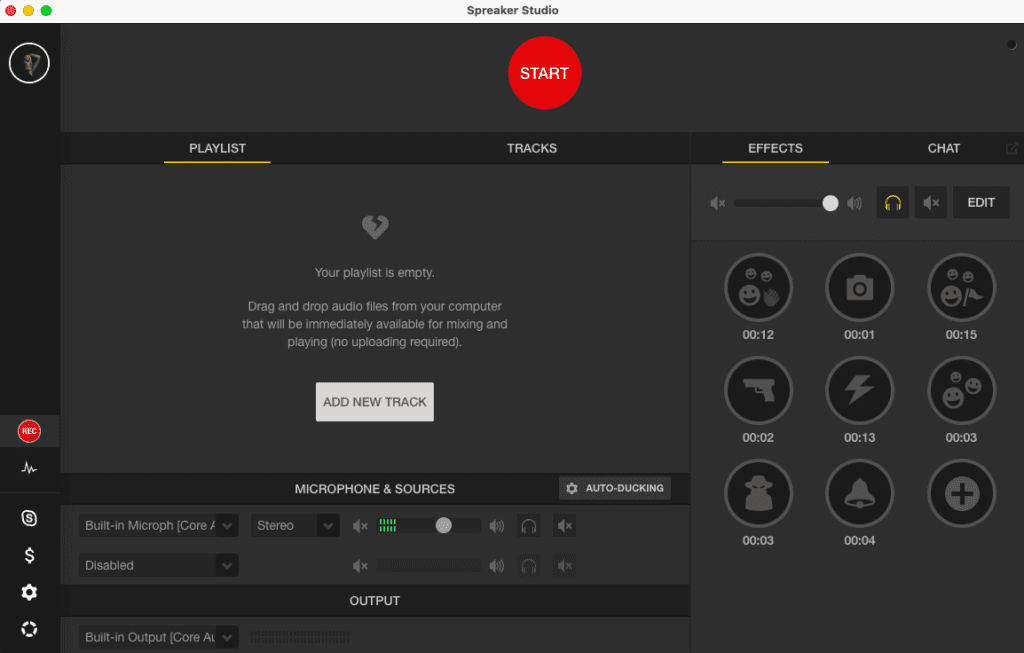The height and width of the screenshot is (653, 1024).
Task: Open the CHAT tab
Action: pyautogui.click(x=943, y=148)
